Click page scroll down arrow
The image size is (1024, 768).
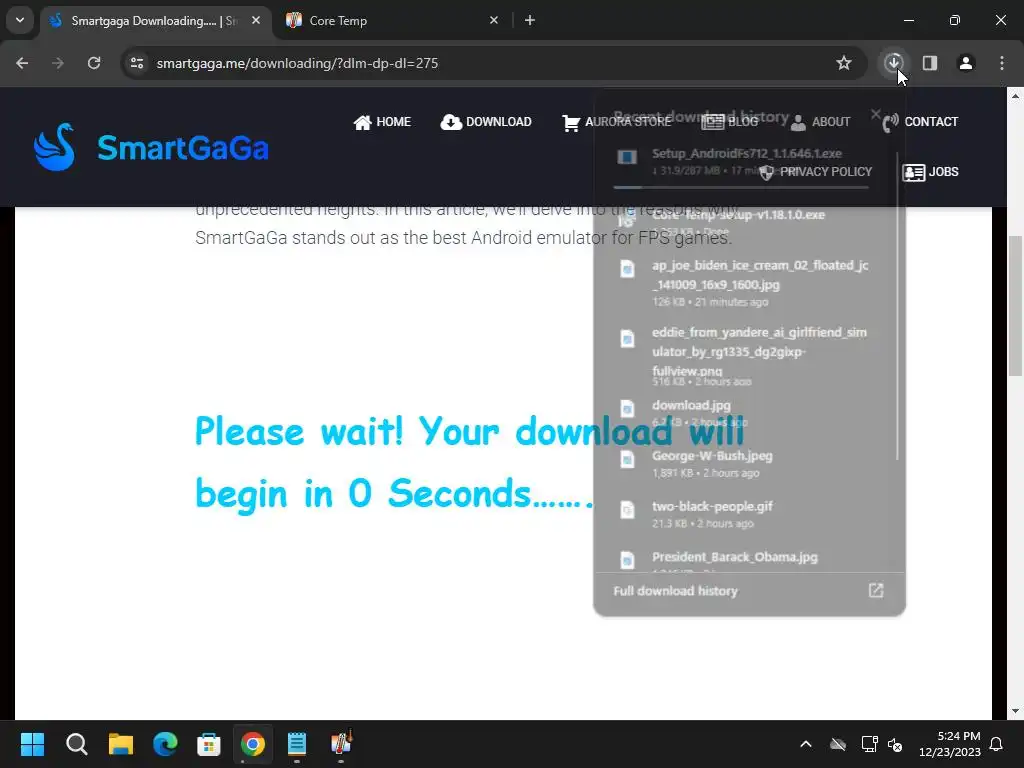click(x=1015, y=711)
